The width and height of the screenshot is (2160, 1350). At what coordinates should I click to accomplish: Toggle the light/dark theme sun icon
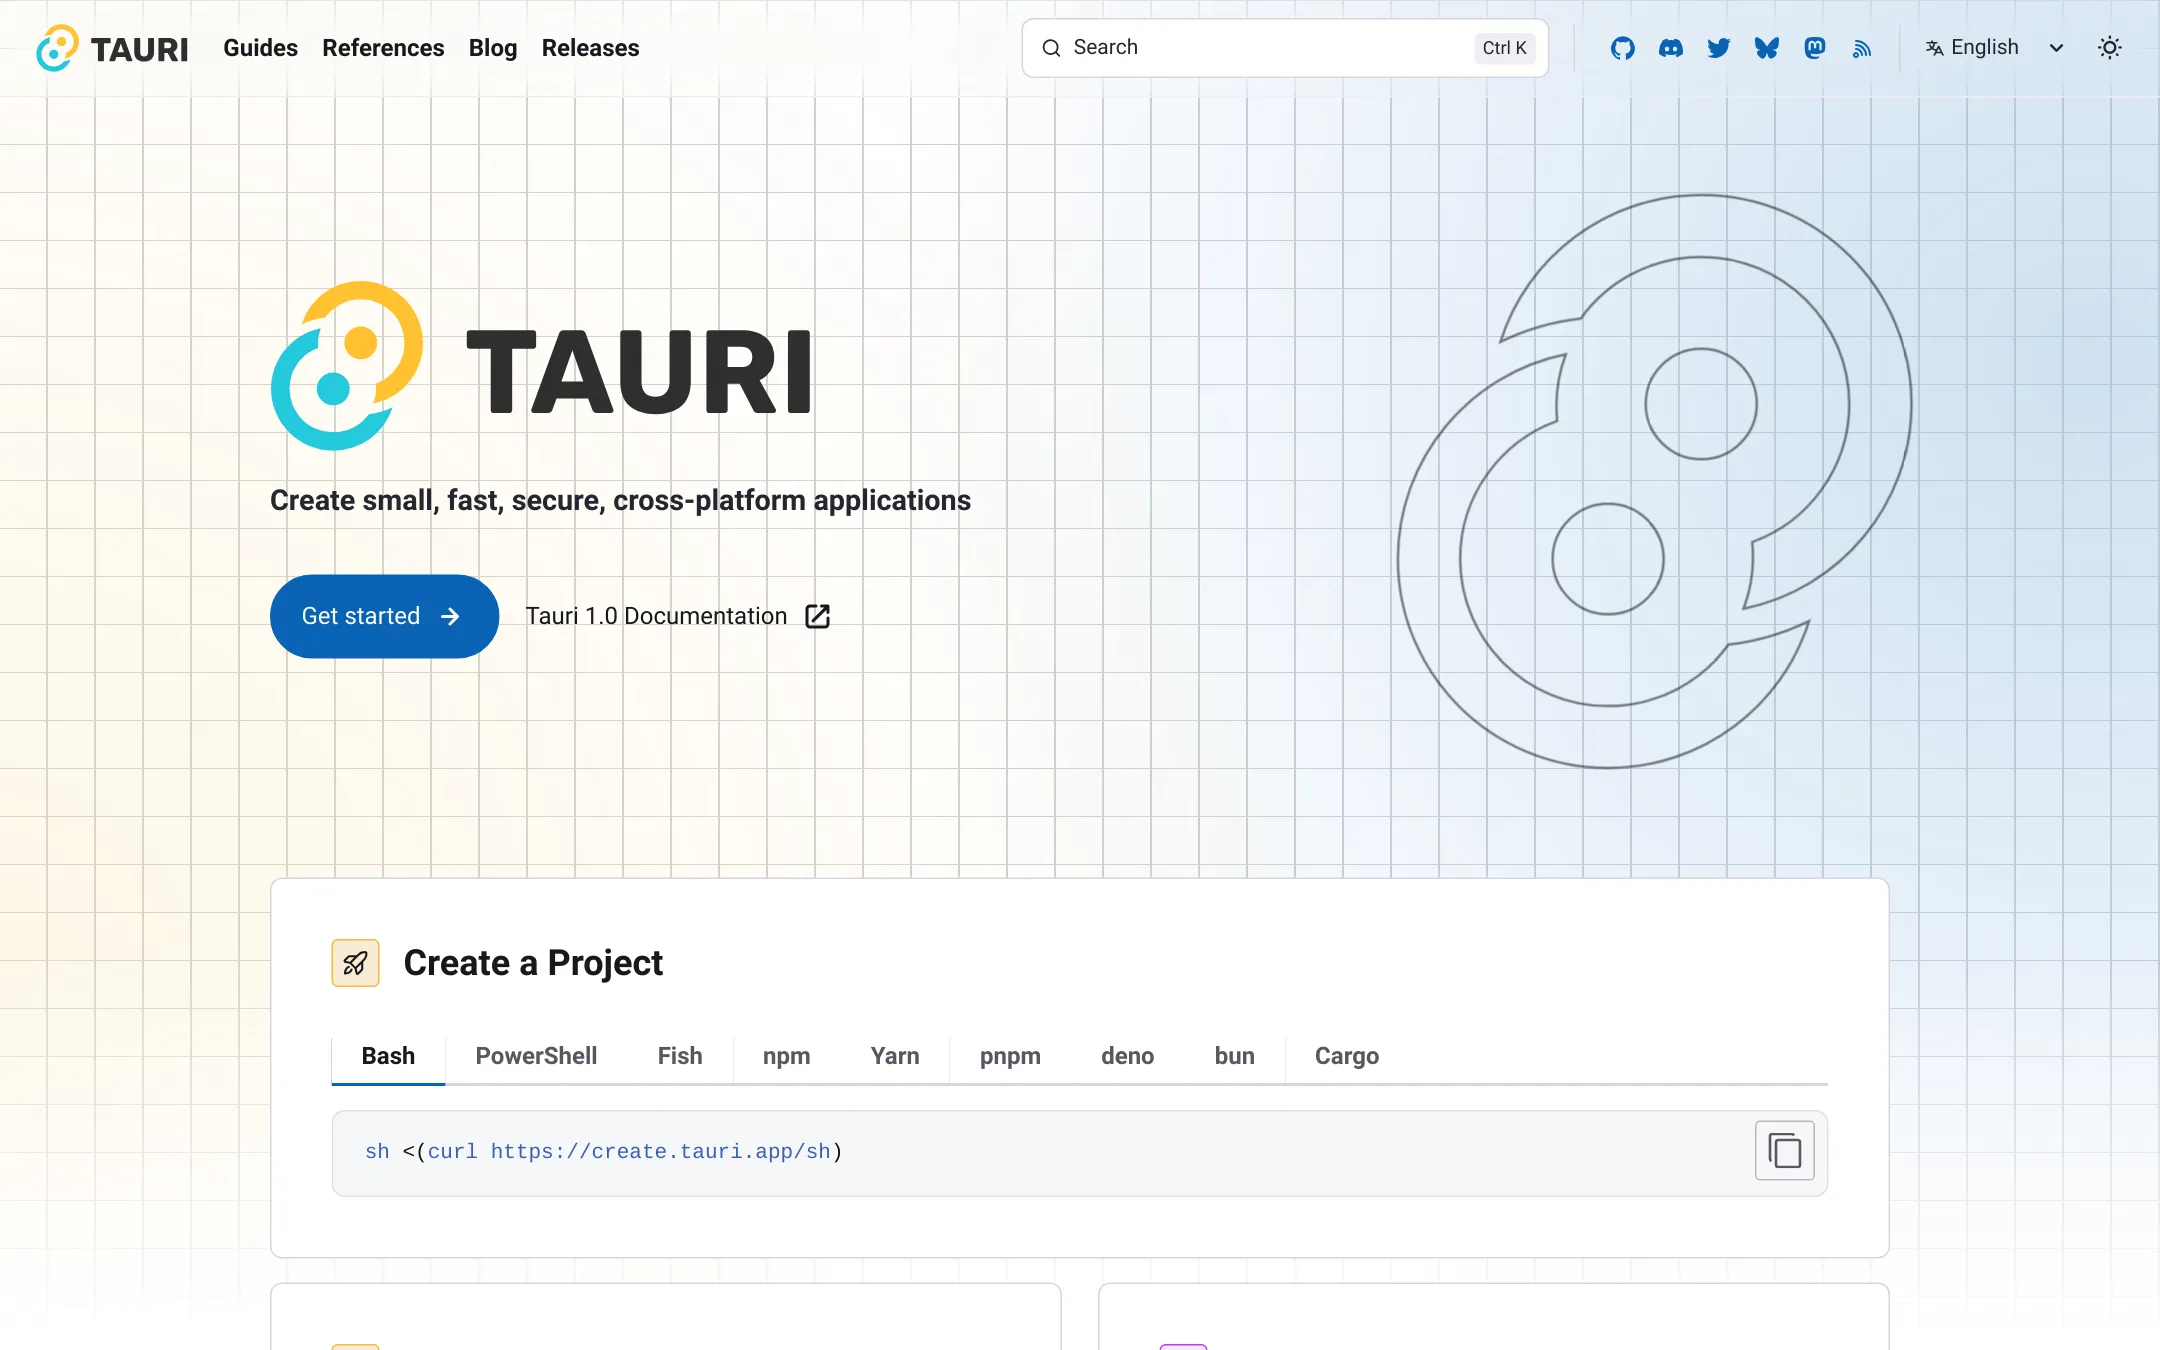tap(2109, 48)
